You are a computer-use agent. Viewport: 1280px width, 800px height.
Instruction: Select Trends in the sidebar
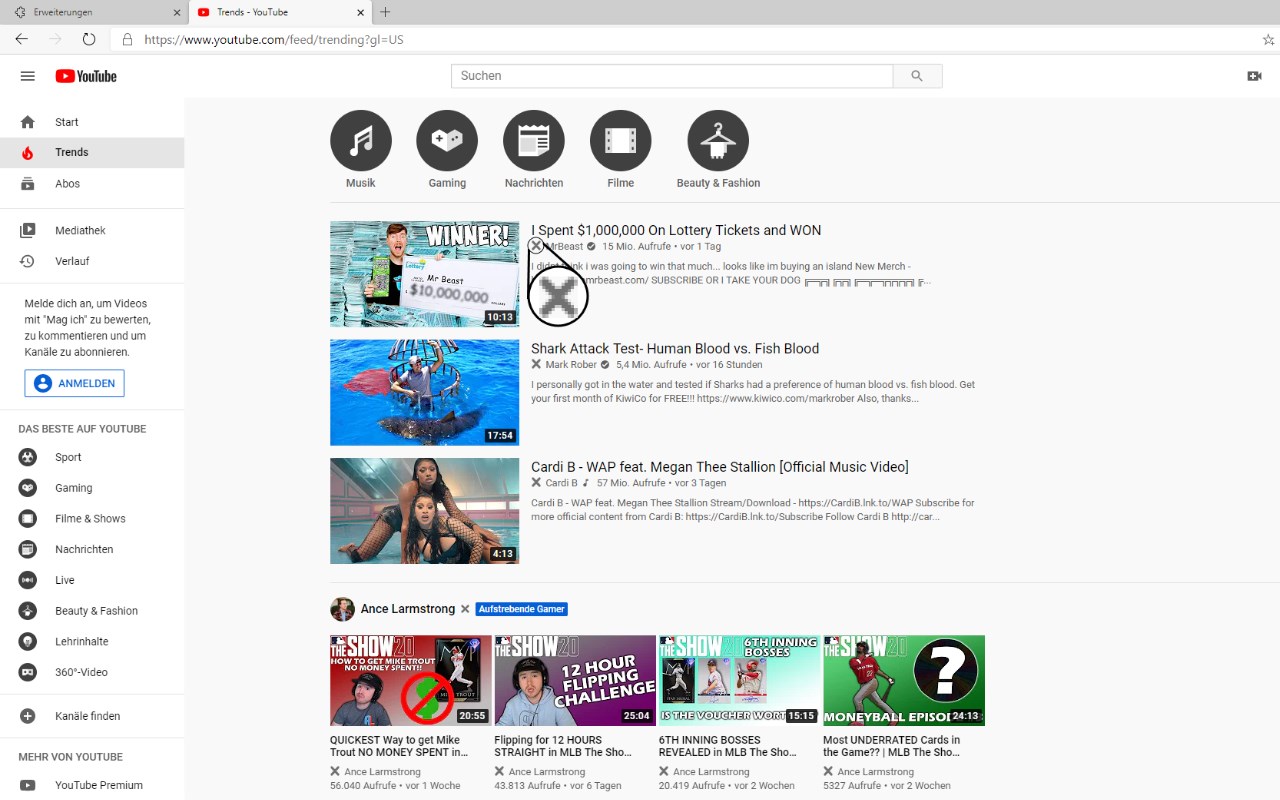92,153
